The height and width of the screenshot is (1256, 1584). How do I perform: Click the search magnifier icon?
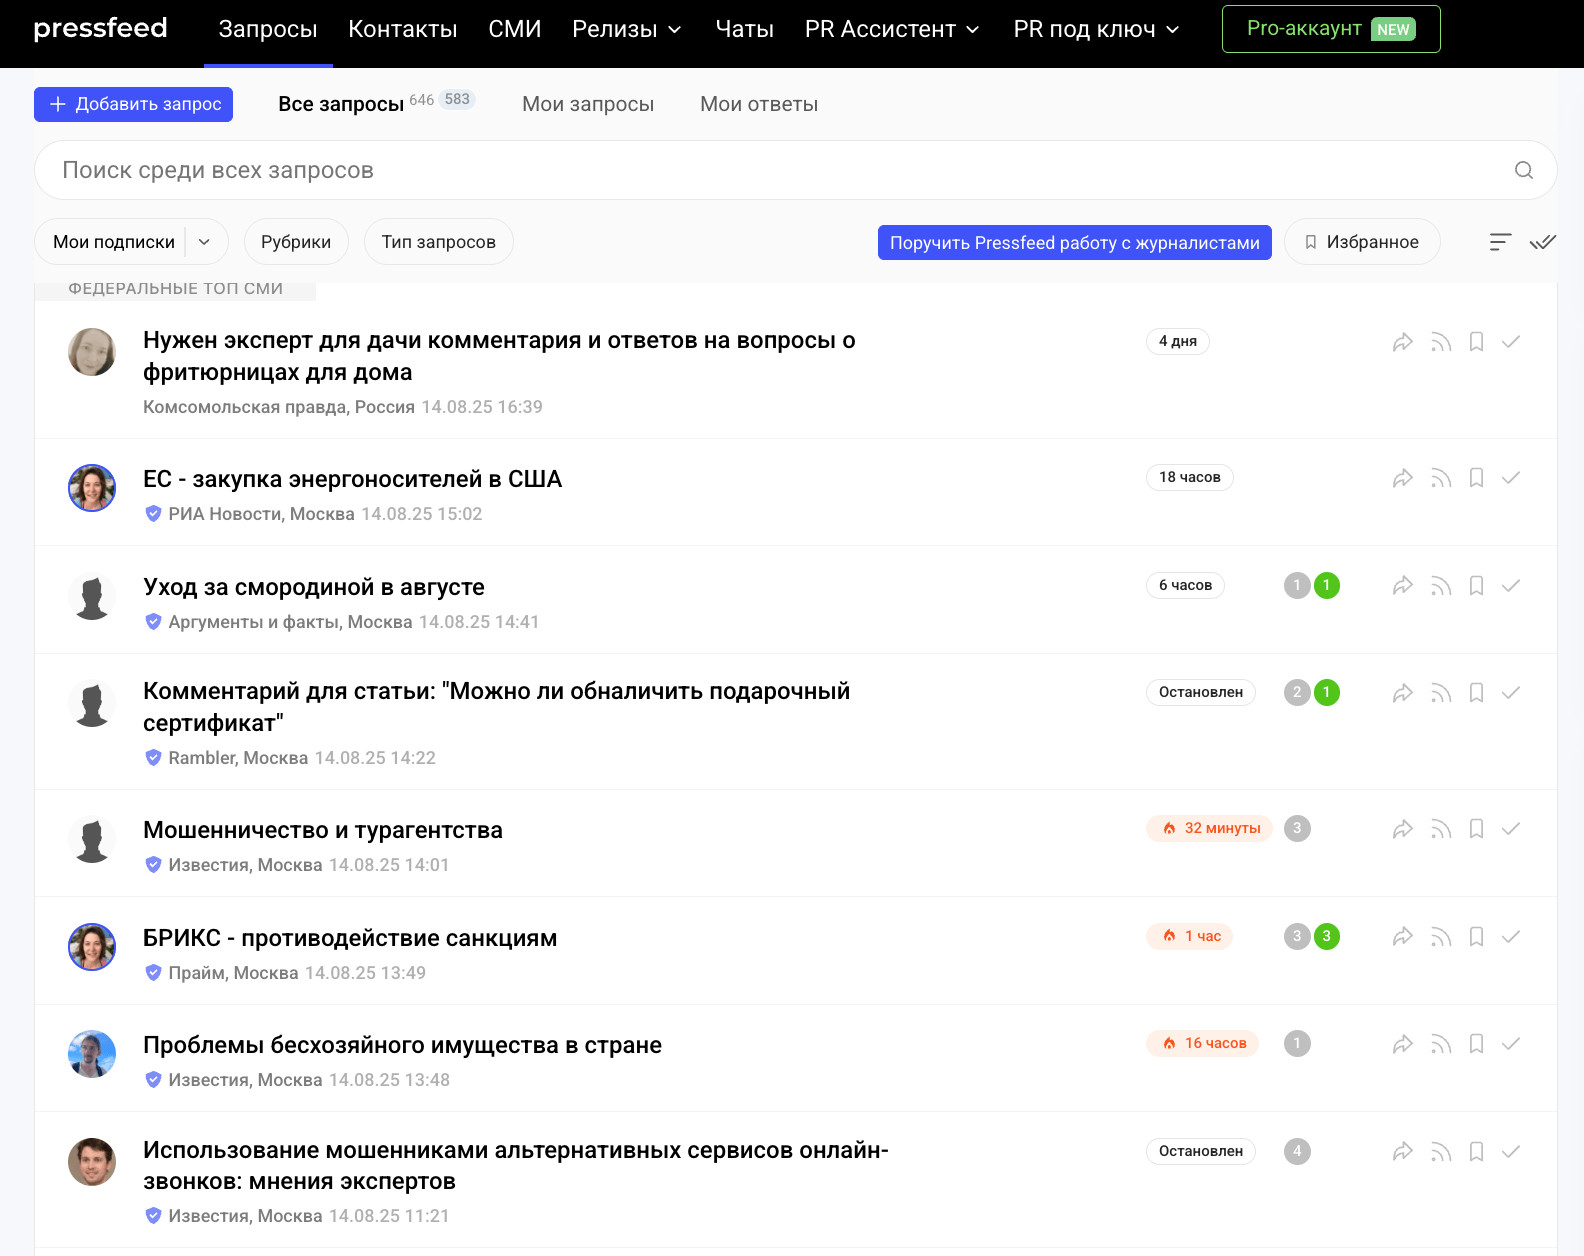1523,170
